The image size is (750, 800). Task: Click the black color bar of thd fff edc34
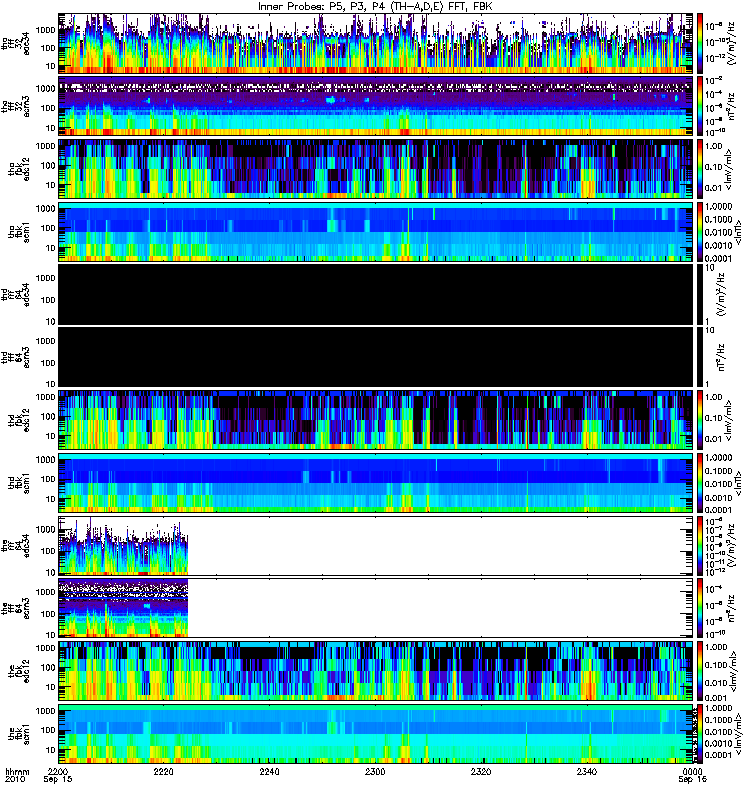coord(700,295)
